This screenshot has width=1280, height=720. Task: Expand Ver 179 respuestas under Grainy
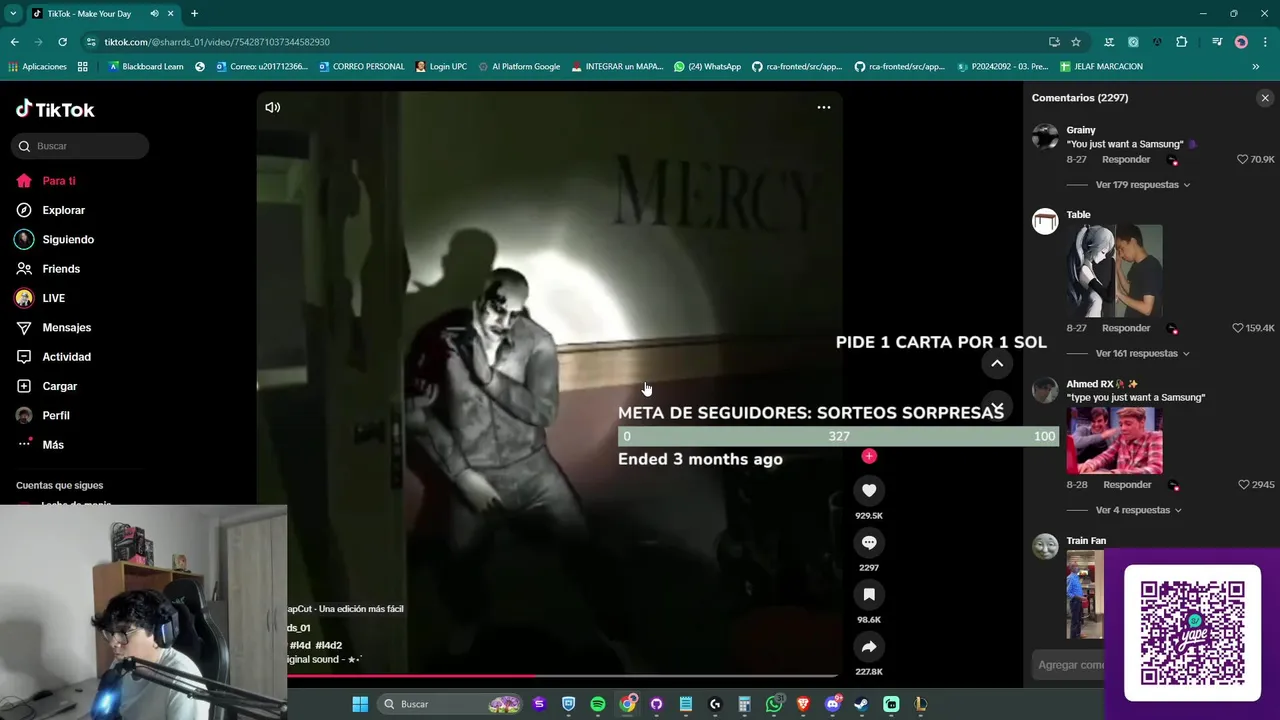(x=1143, y=185)
